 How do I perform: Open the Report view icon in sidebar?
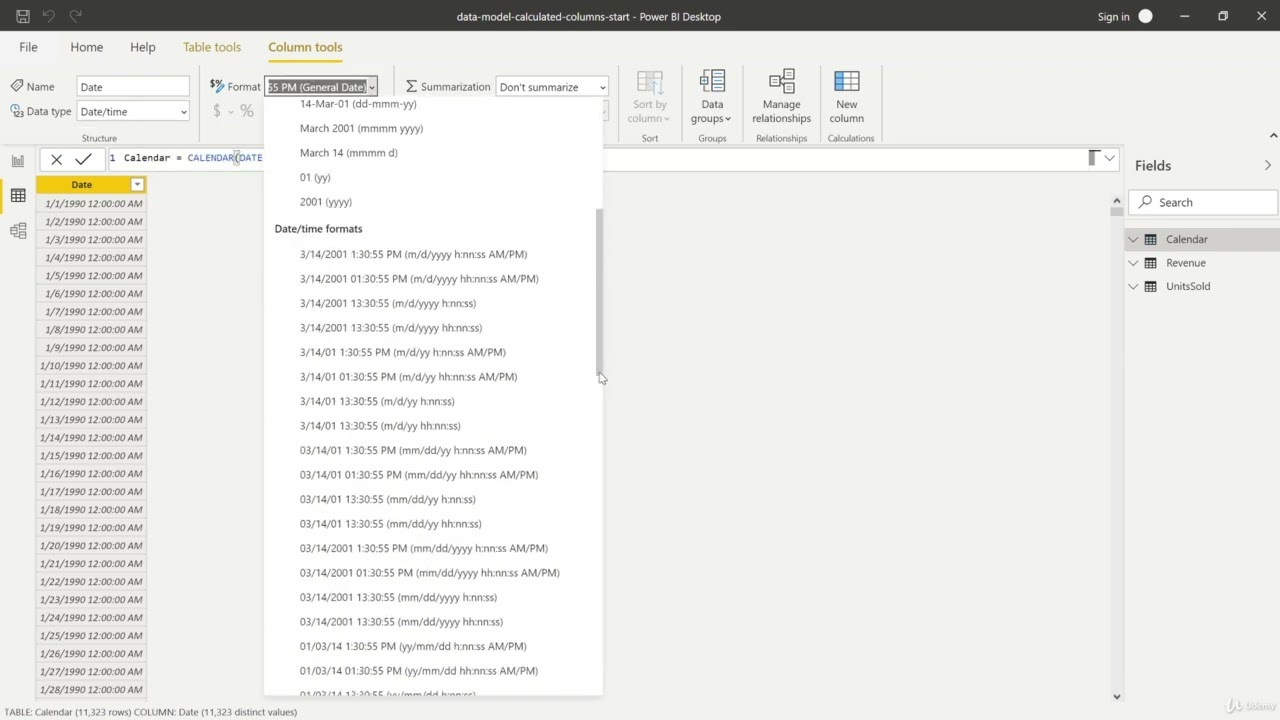coord(18,160)
